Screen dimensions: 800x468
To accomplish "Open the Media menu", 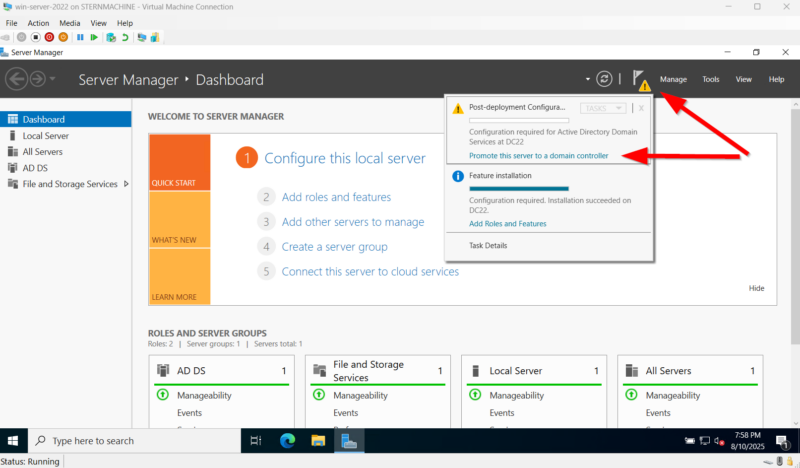I will 69,23.
